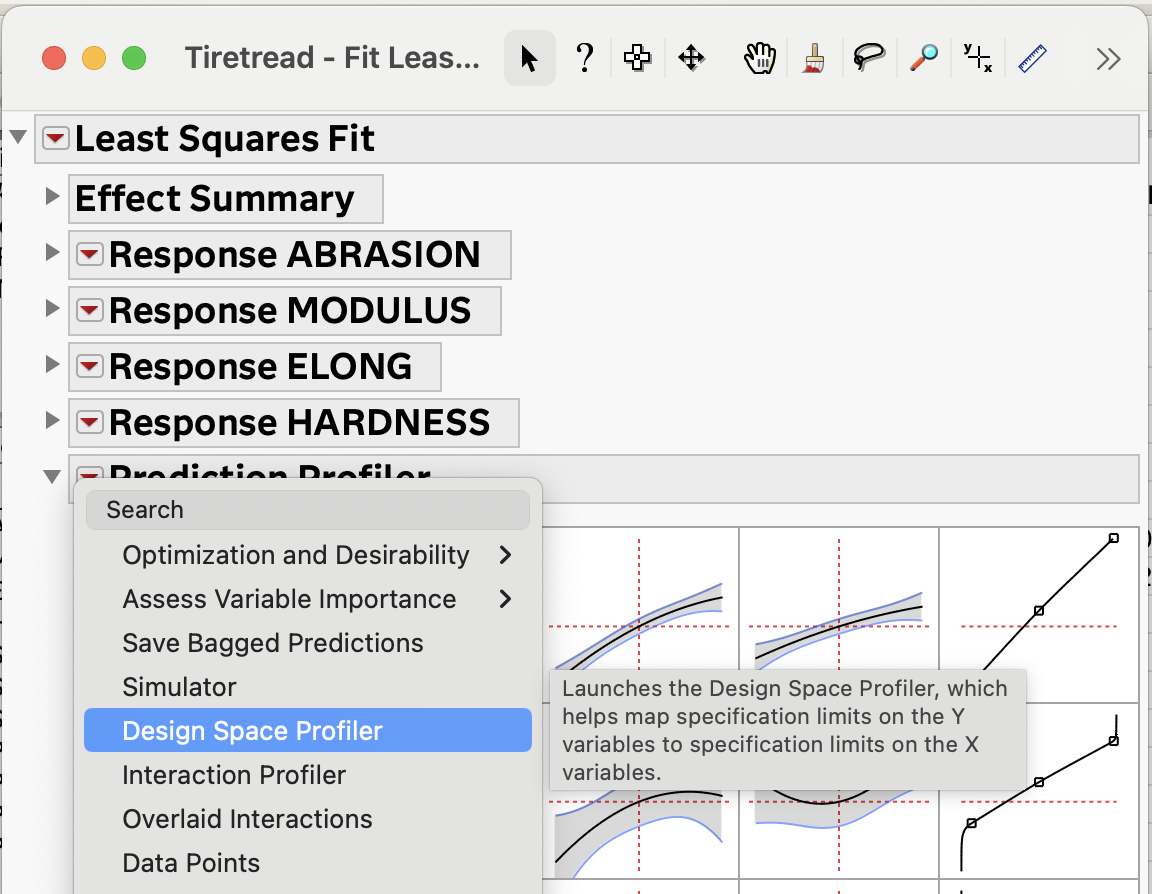Viewport: 1152px width, 894px height.
Task: Click the menu Search field
Action: tap(308, 510)
